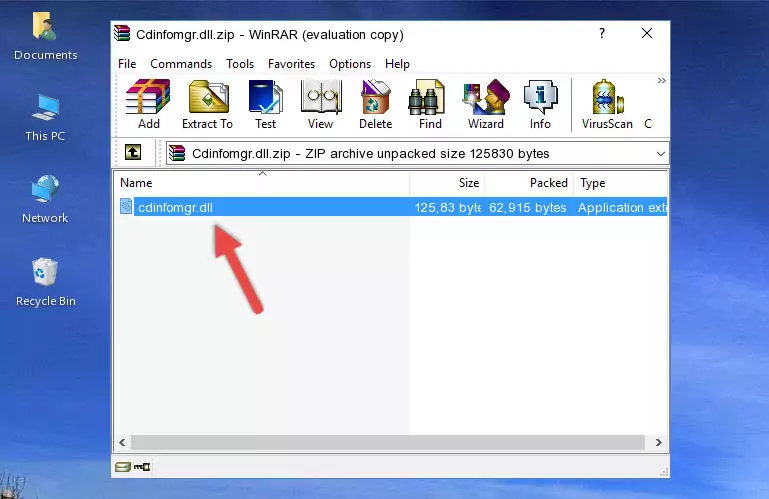Run the Test archive tool
The image size is (769, 499).
tap(265, 104)
